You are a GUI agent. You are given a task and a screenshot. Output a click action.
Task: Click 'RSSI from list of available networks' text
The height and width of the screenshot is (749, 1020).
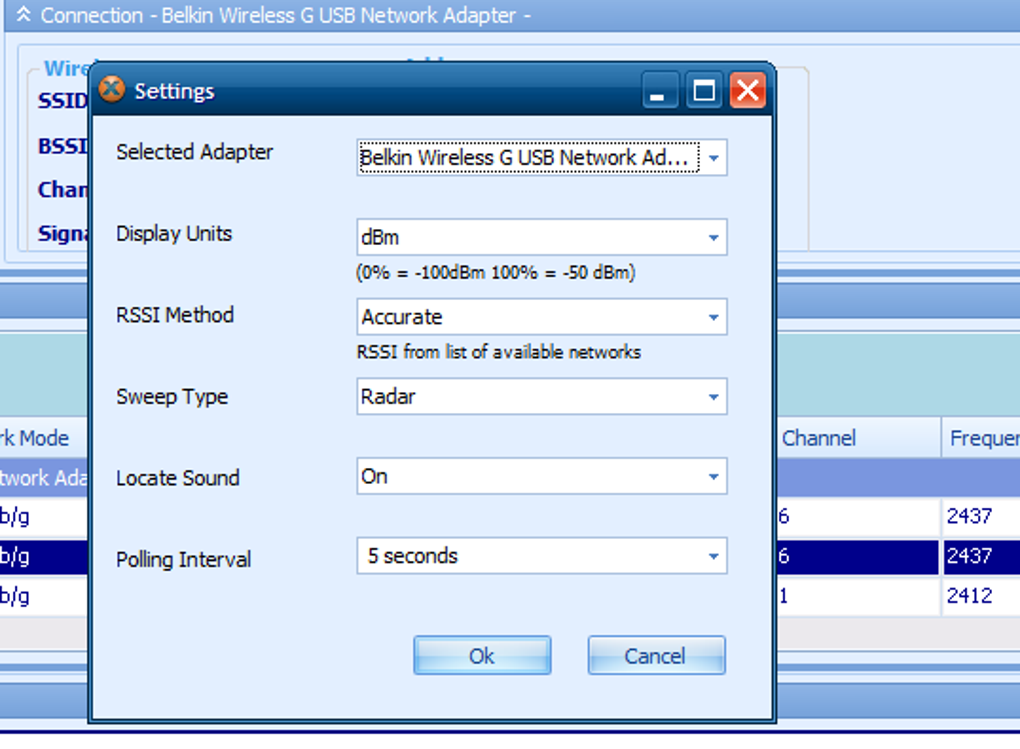pos(499,352)
